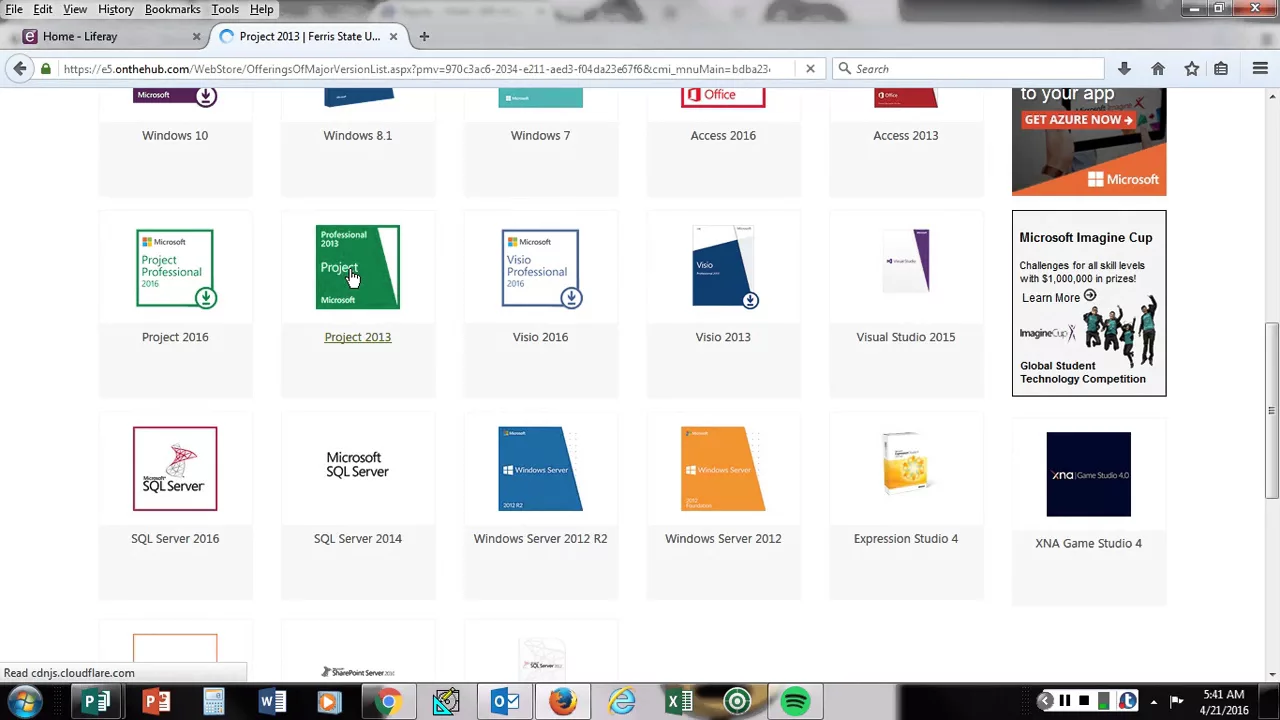Click the recorder stop button in tray

1084,701
